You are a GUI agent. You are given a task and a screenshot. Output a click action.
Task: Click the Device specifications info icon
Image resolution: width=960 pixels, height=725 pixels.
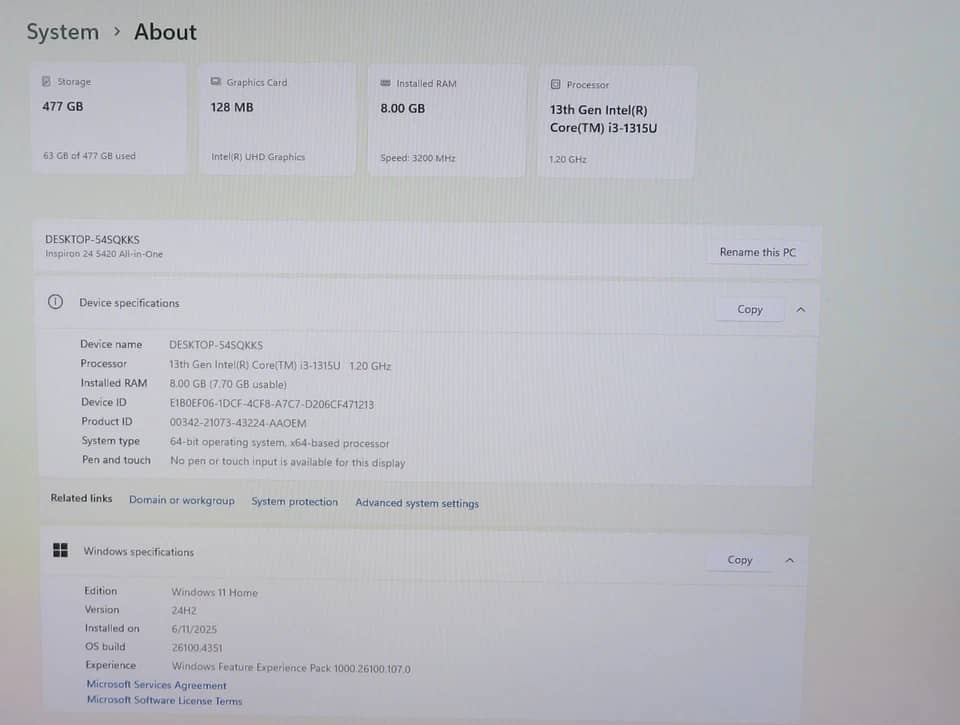pos(55,302)
